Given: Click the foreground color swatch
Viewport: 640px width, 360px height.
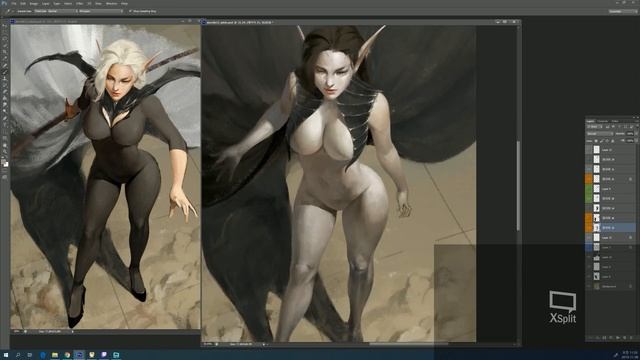Looking at the screenshot, I should [x=4, y=162].
